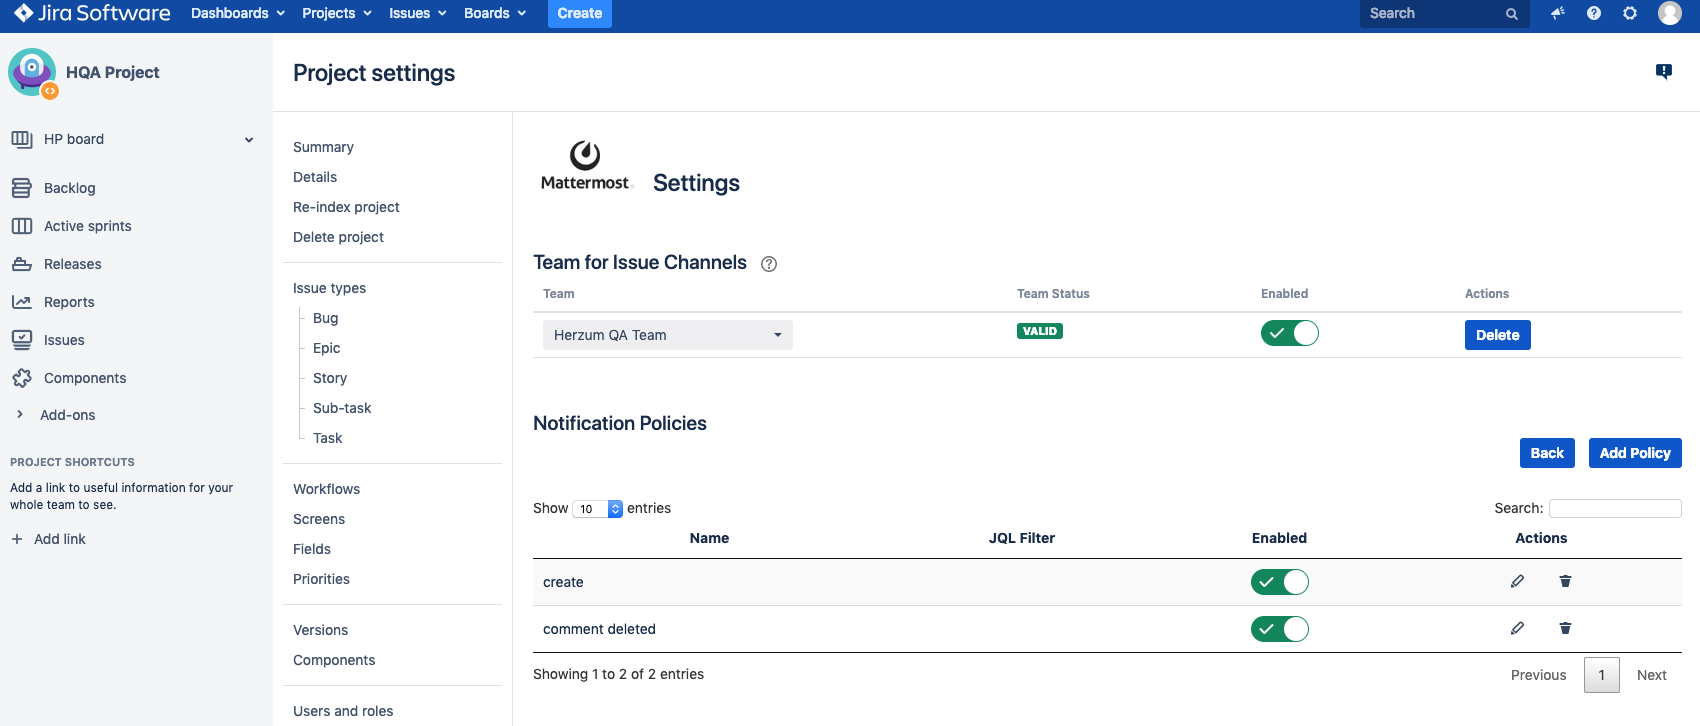The height and width of the screenshot is (726, 1700).
Task: Open Workflows in project settings
Action: 326,489
